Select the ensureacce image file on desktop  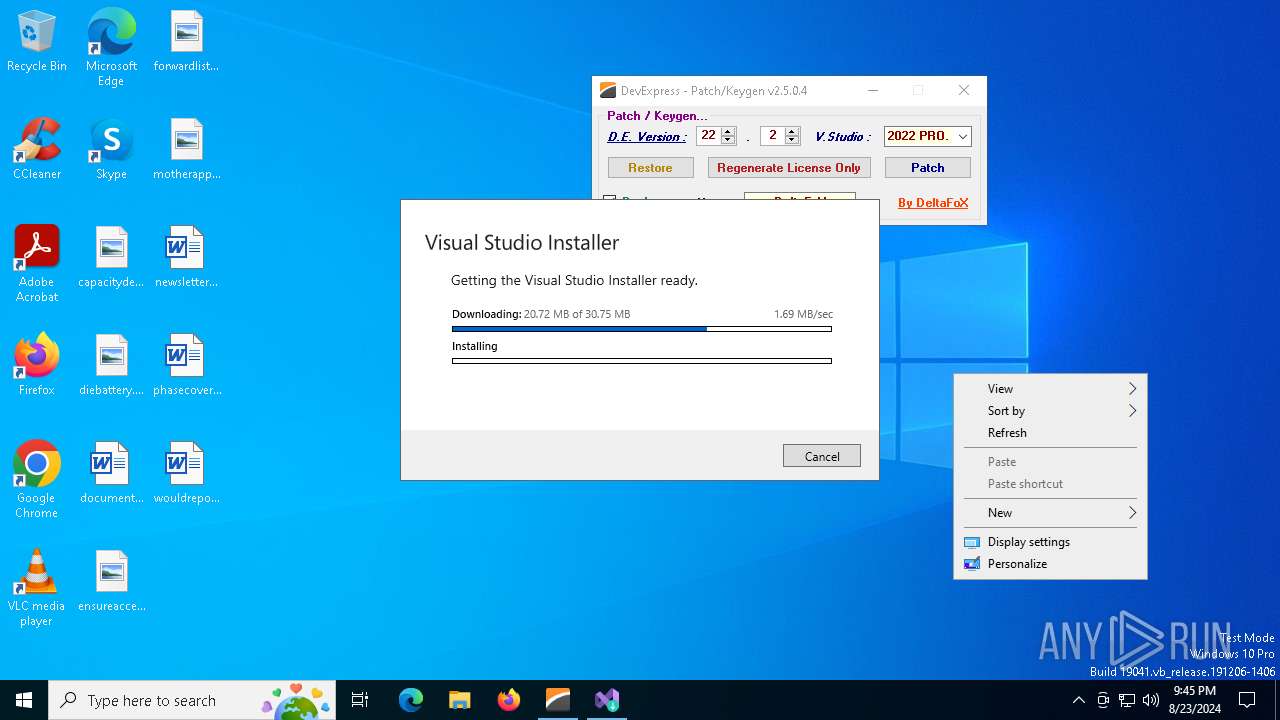(111, 582)
